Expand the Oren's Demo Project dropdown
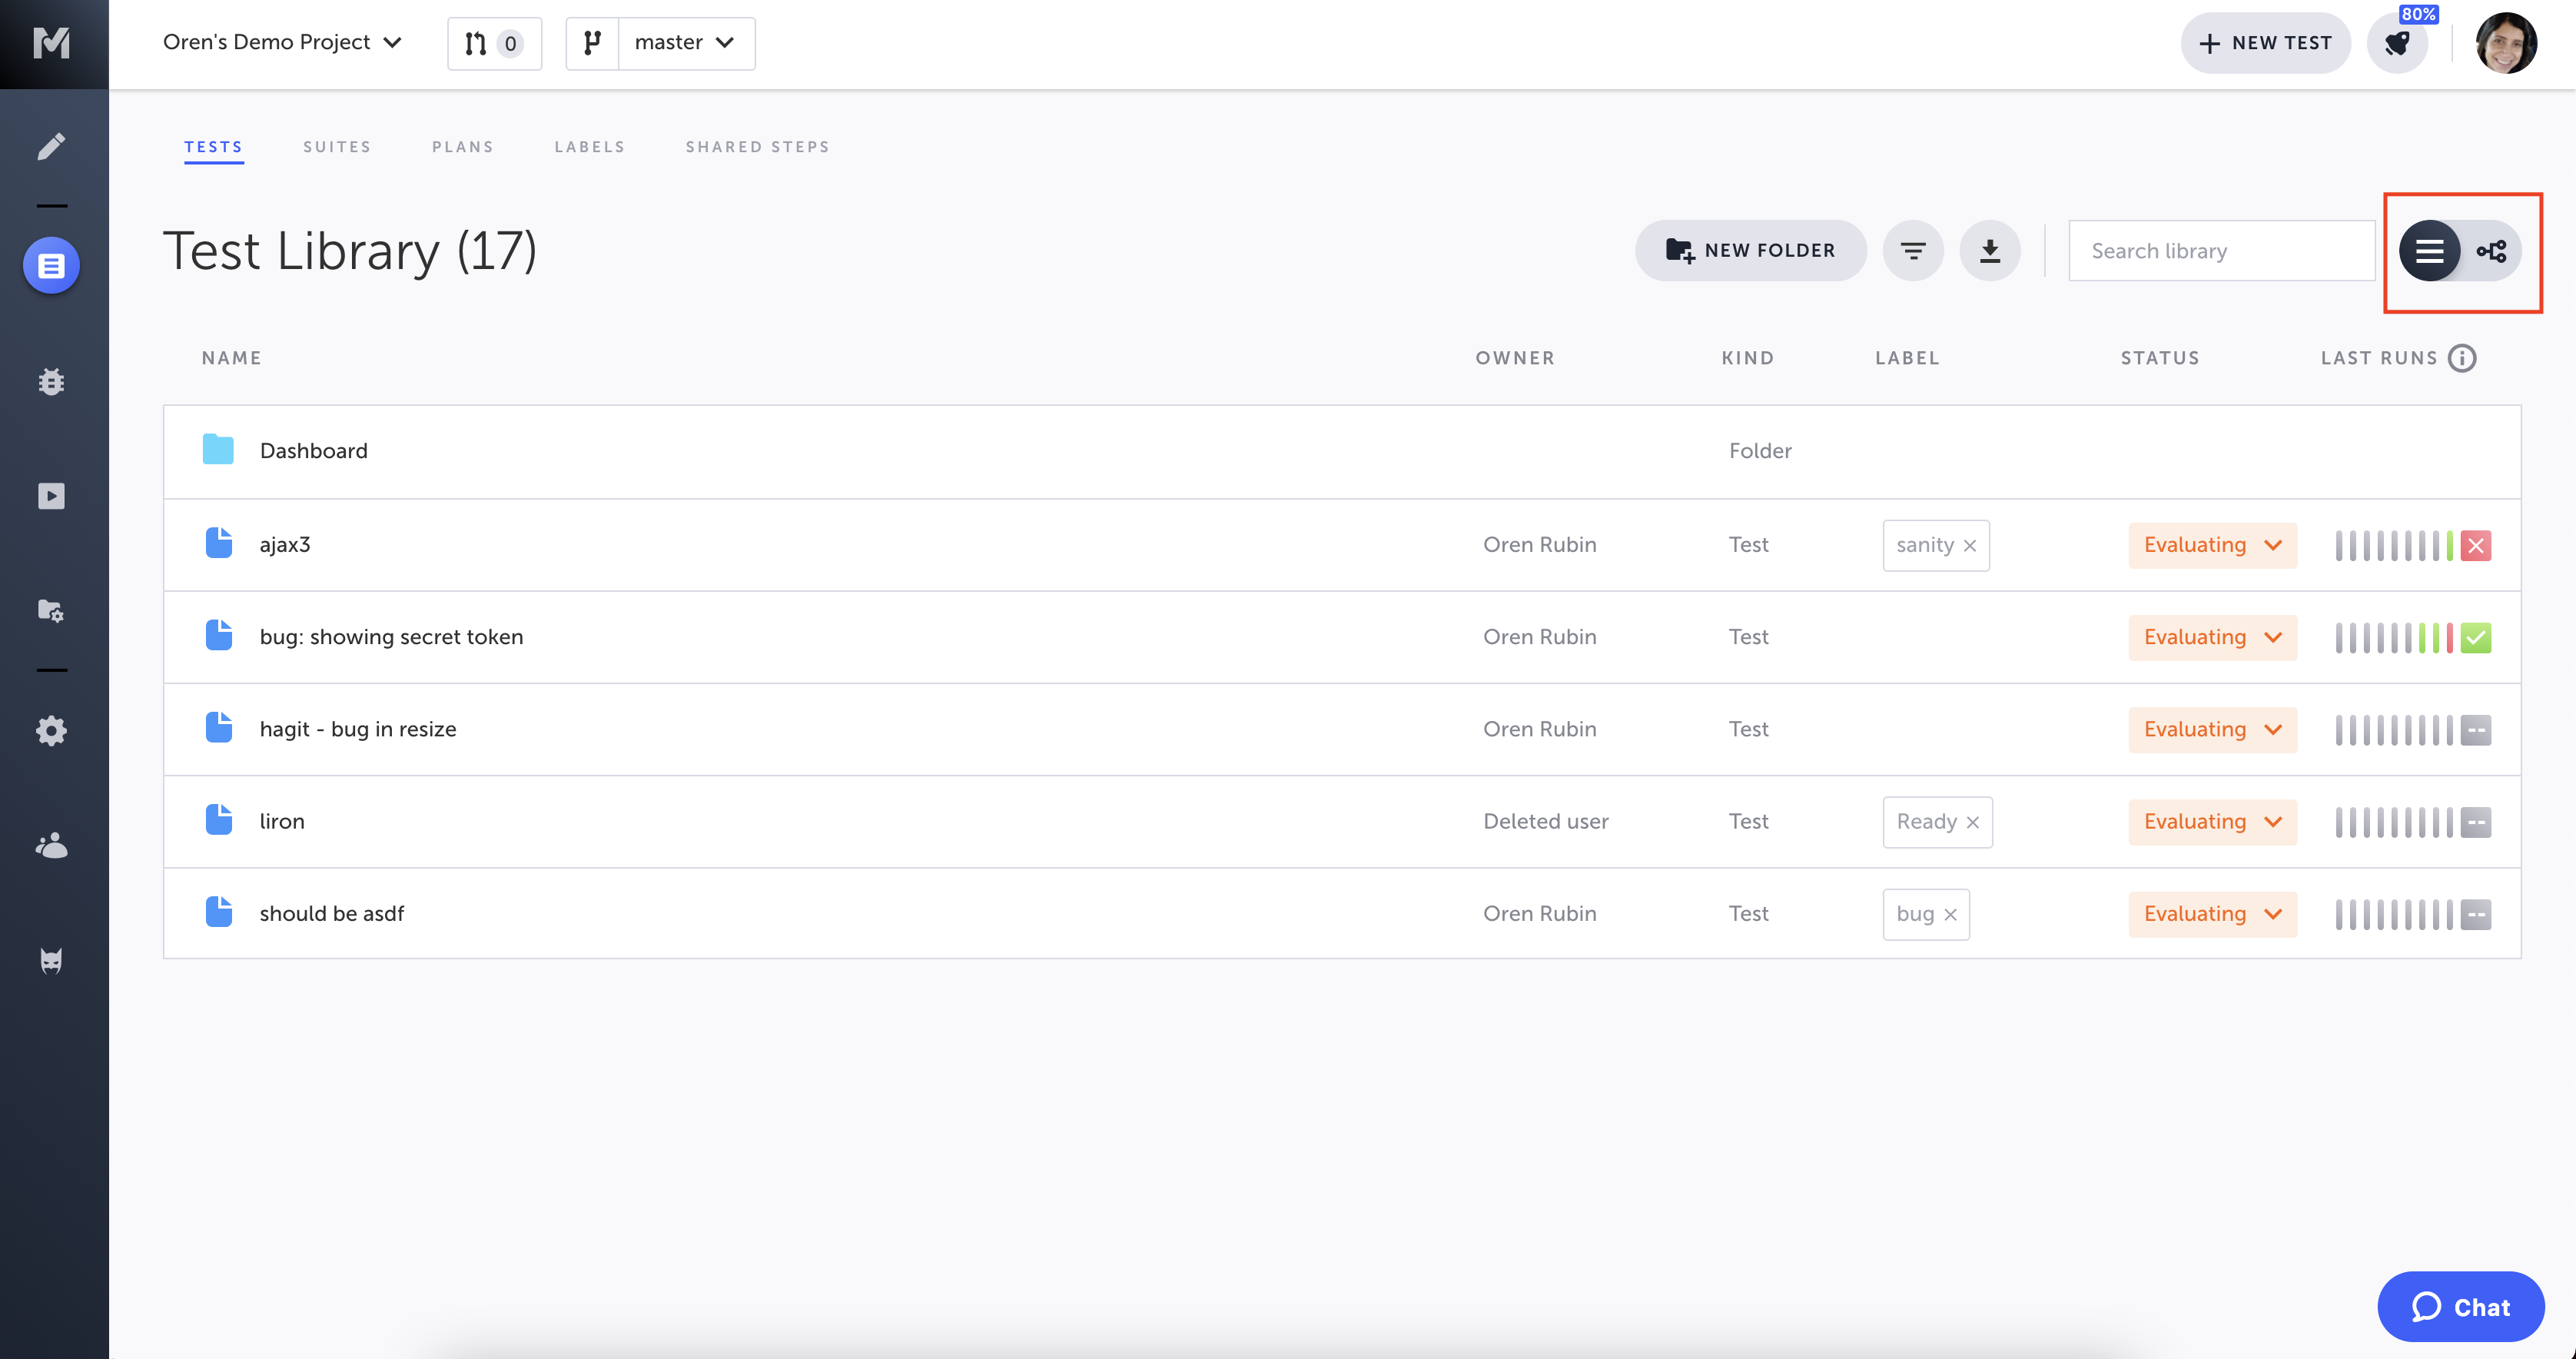Viewport: 2576px width, 1359px height. click(x=282, y=43)
